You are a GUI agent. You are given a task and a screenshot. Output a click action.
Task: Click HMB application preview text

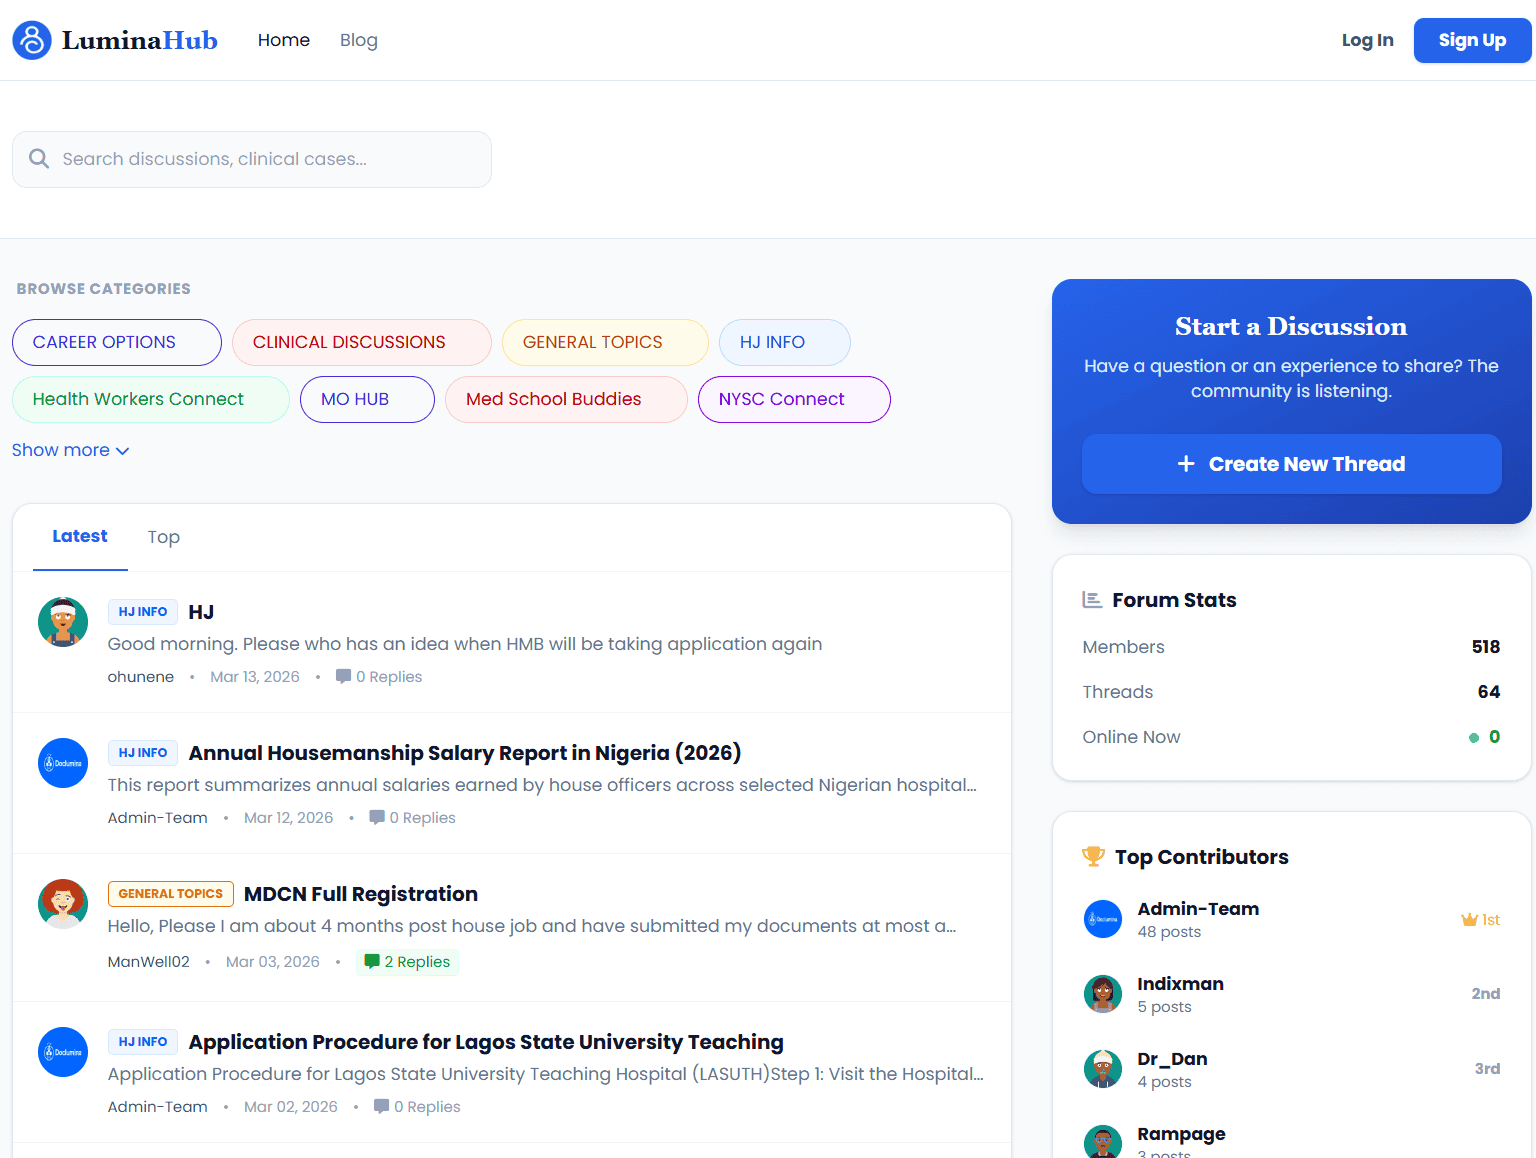click(465, 644)
